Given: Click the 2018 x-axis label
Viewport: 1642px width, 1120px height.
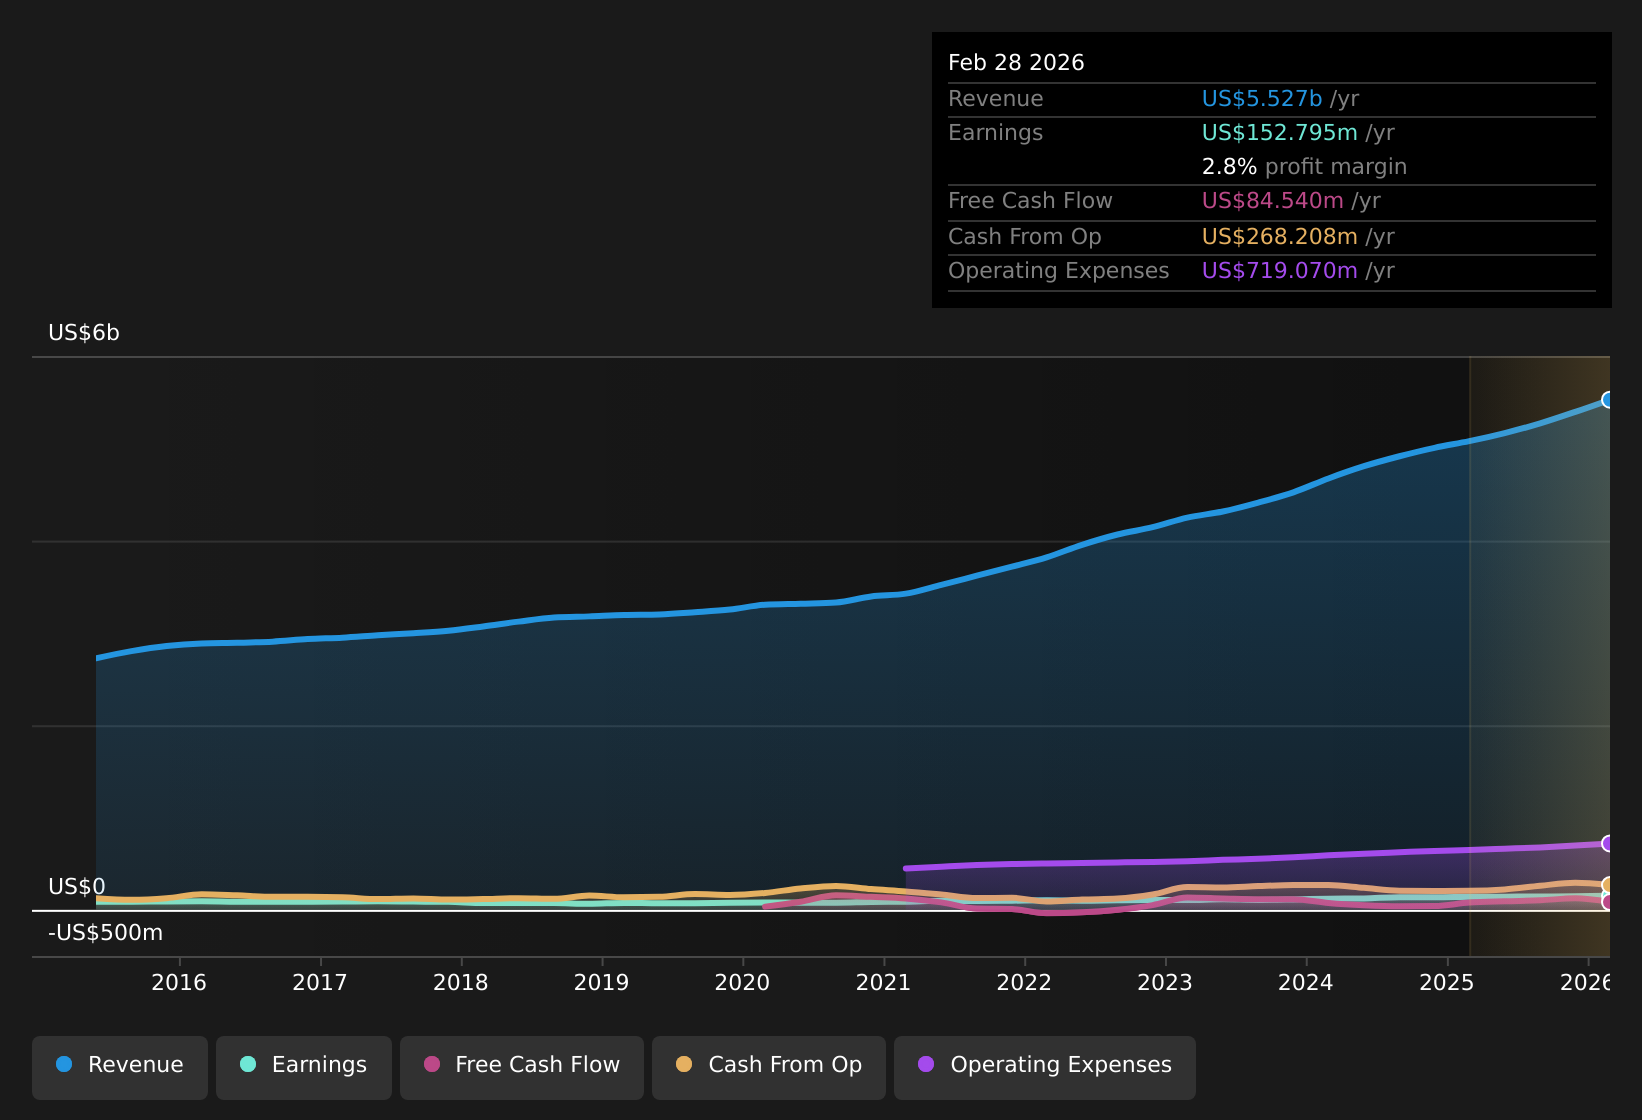Looking at the screenshot, I should [x=461, y=983].
